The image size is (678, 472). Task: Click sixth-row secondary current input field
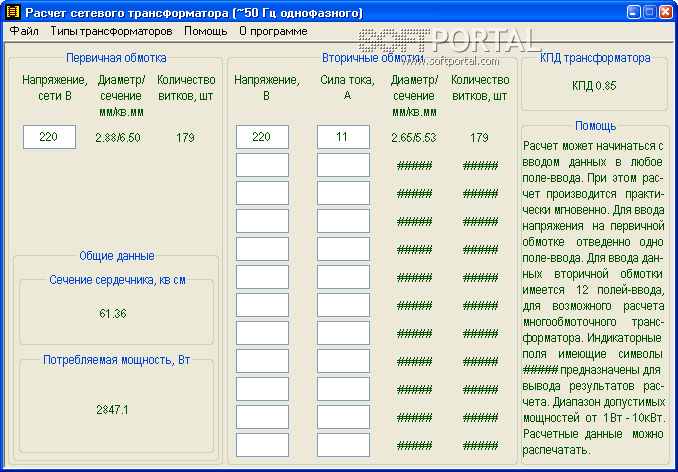tap(343, 277)
